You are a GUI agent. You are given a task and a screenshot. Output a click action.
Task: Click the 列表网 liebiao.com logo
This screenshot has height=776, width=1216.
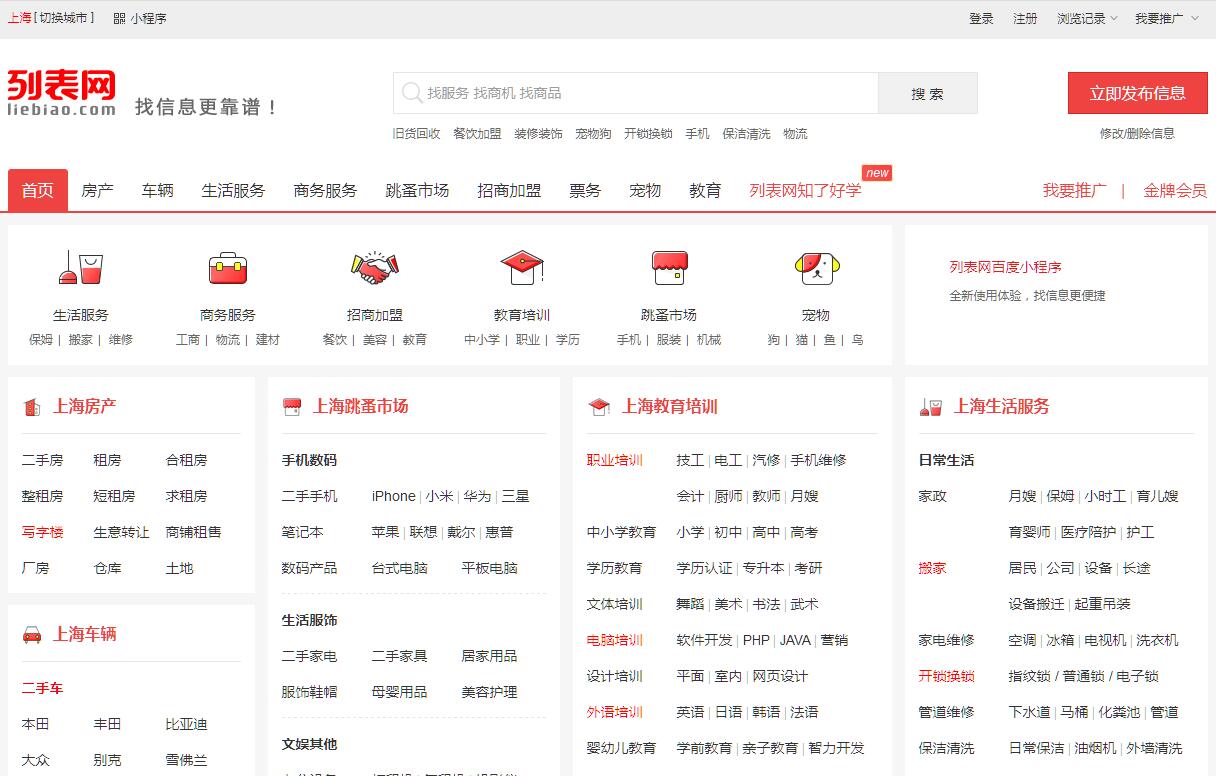tap(62, 93)
